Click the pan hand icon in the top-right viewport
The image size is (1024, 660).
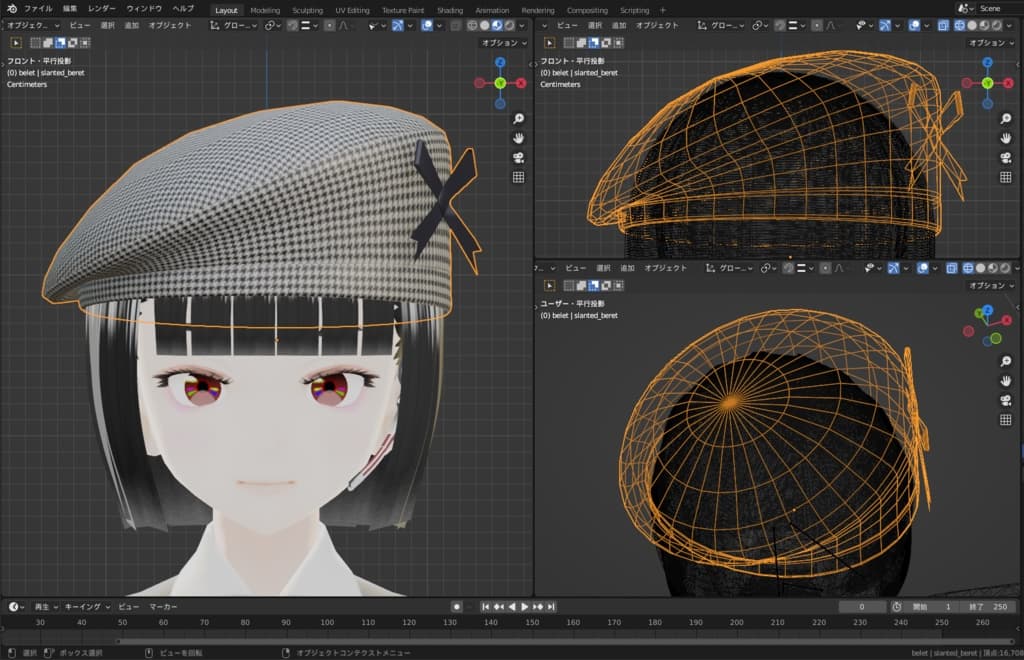pos(1005,138)
